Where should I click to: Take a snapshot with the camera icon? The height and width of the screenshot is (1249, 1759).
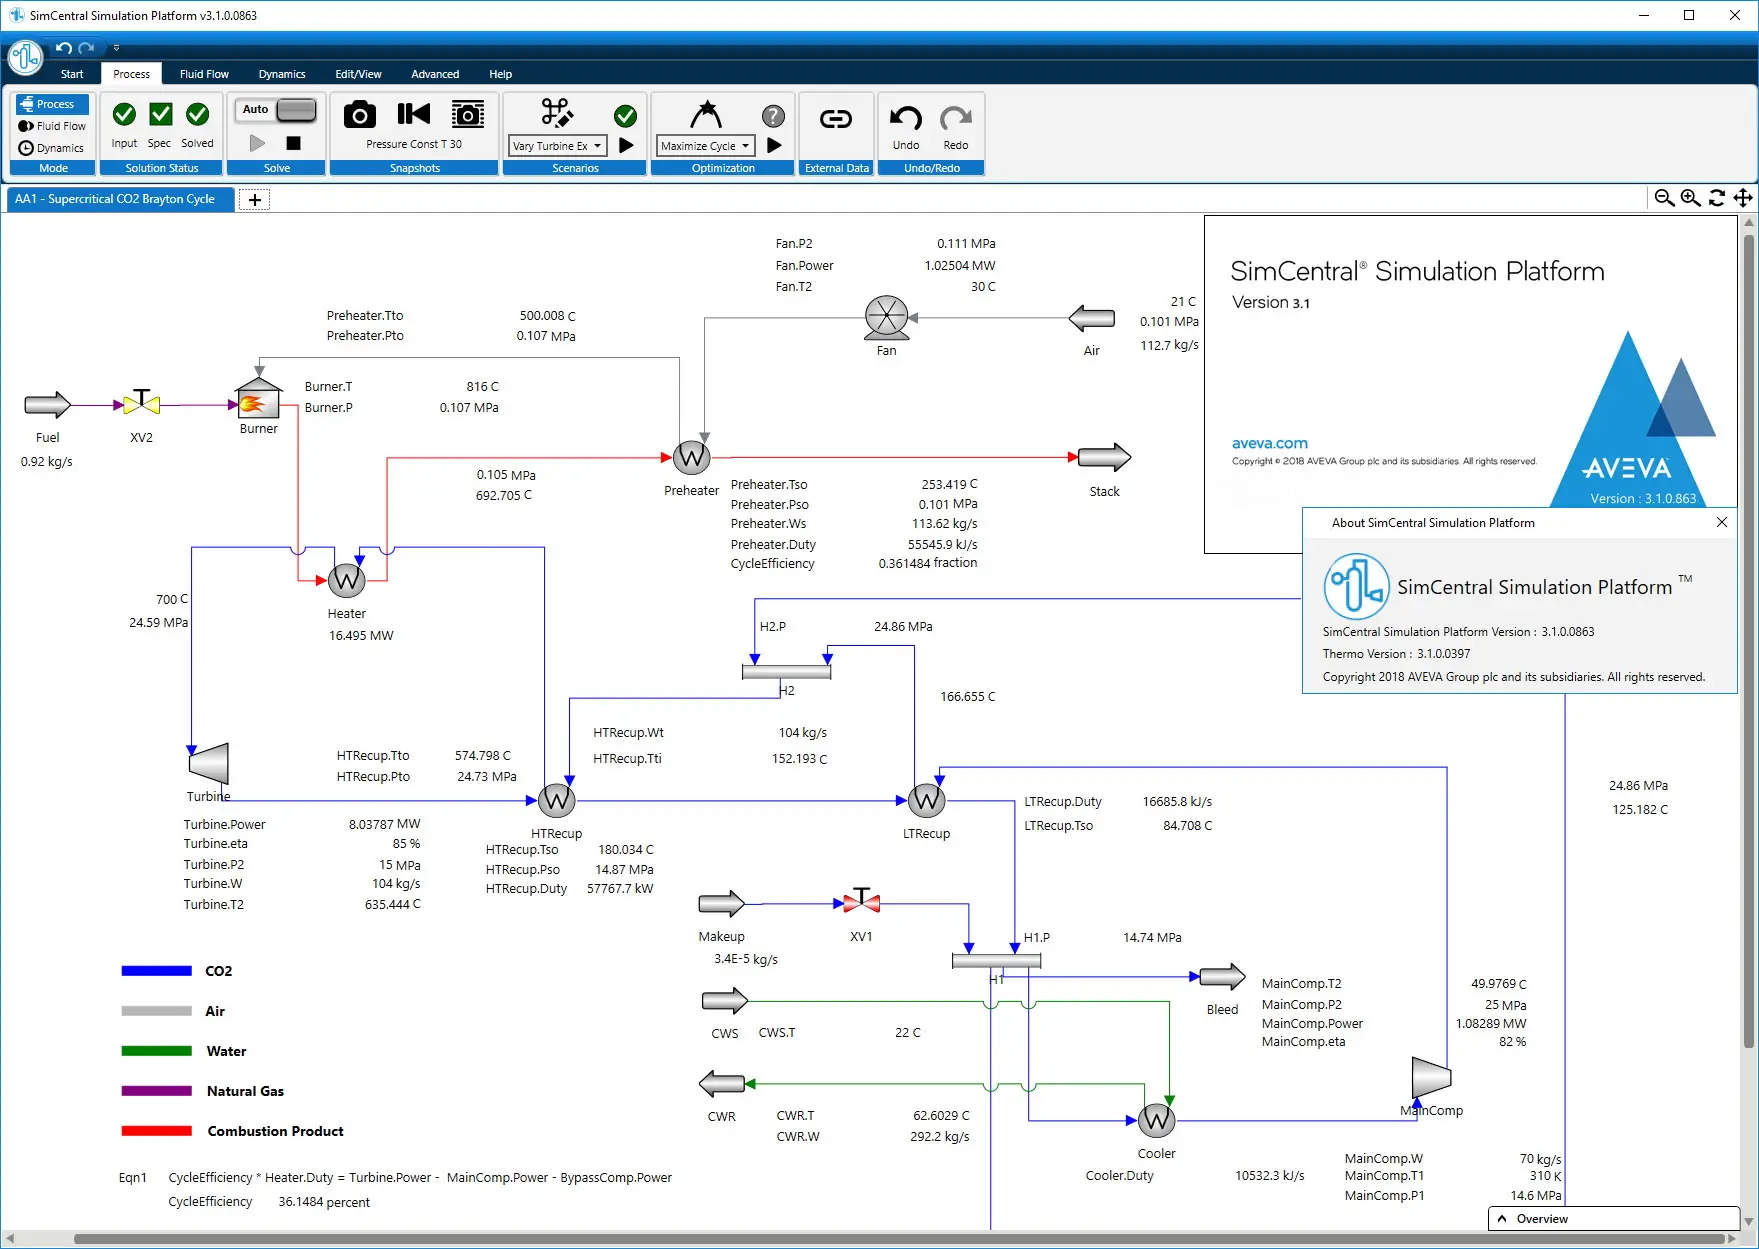360,115
